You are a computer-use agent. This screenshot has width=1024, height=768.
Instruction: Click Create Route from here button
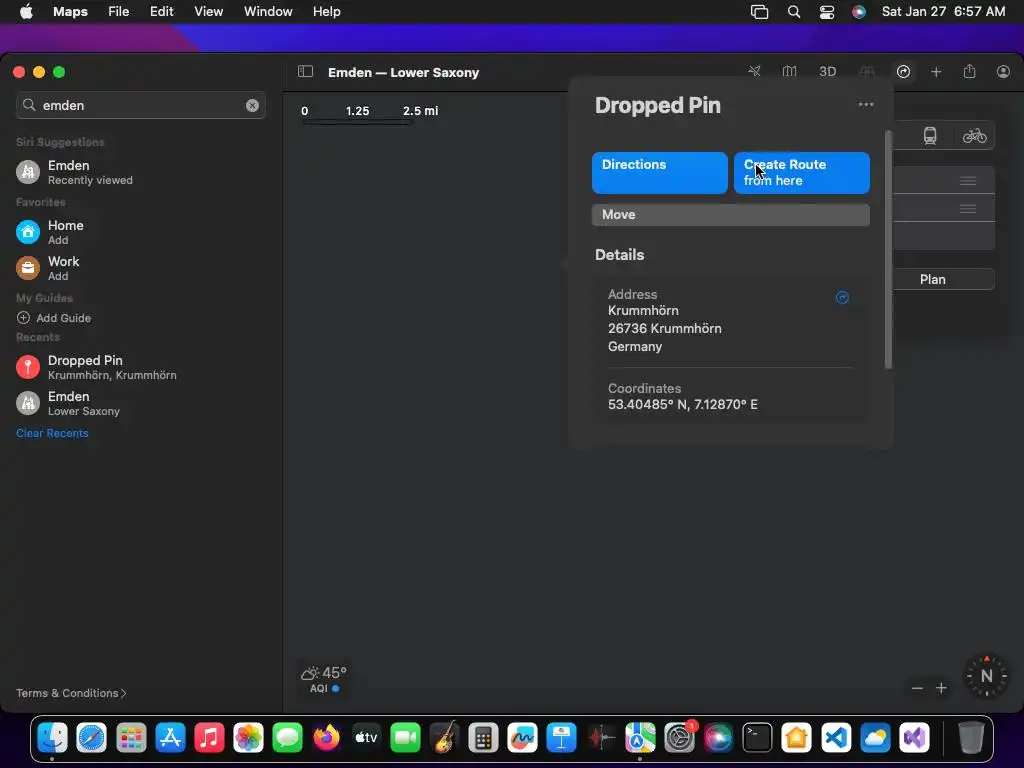pos(801,173)
